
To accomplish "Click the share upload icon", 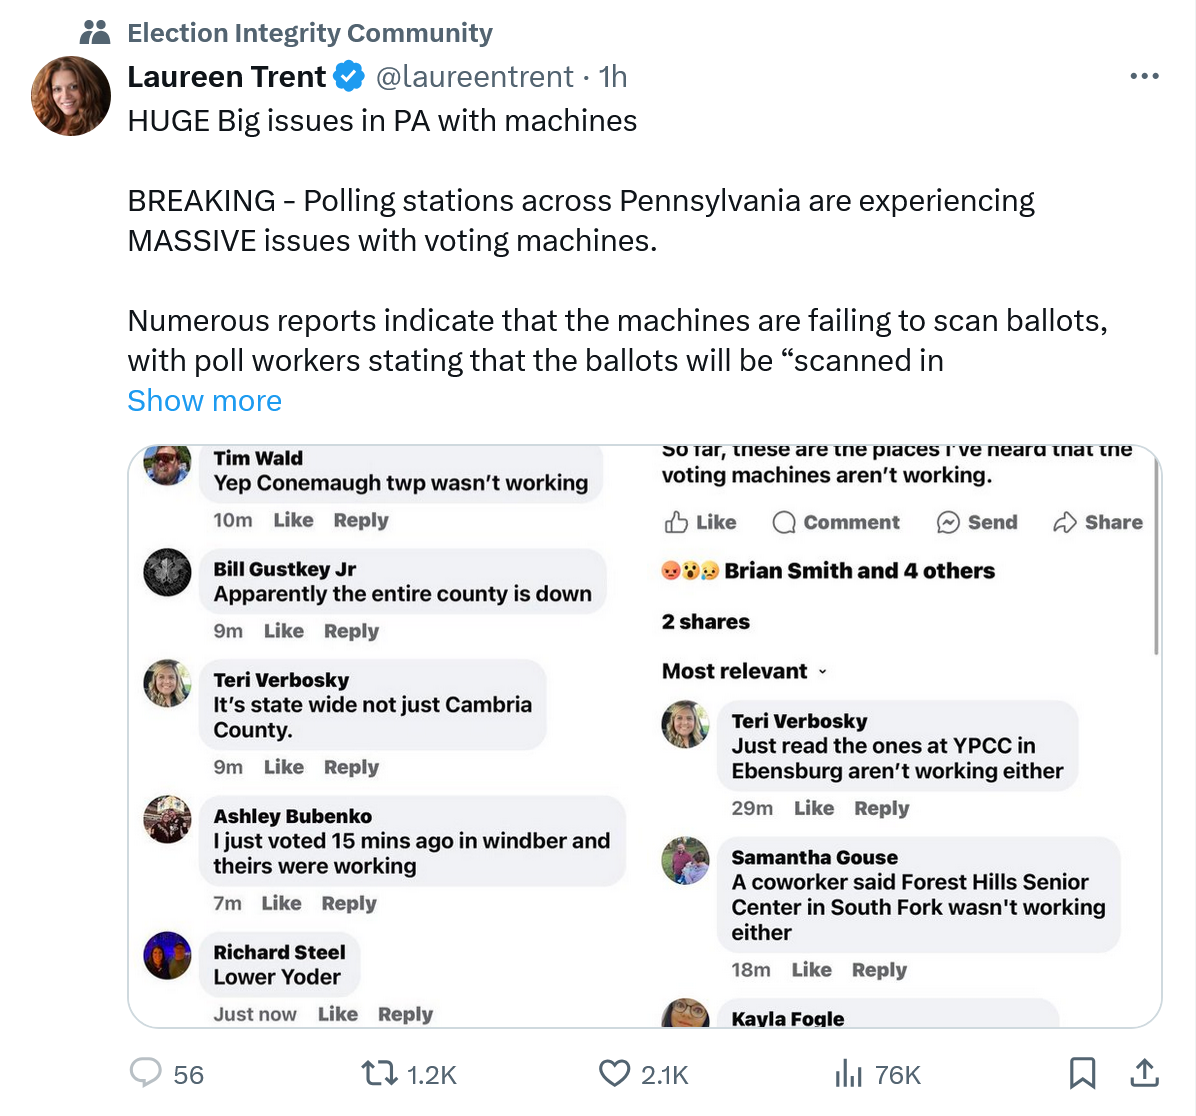I will [x=1144, y=1073].
